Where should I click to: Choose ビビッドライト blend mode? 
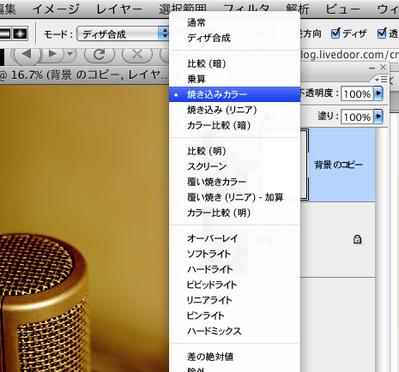pos(235,285)
